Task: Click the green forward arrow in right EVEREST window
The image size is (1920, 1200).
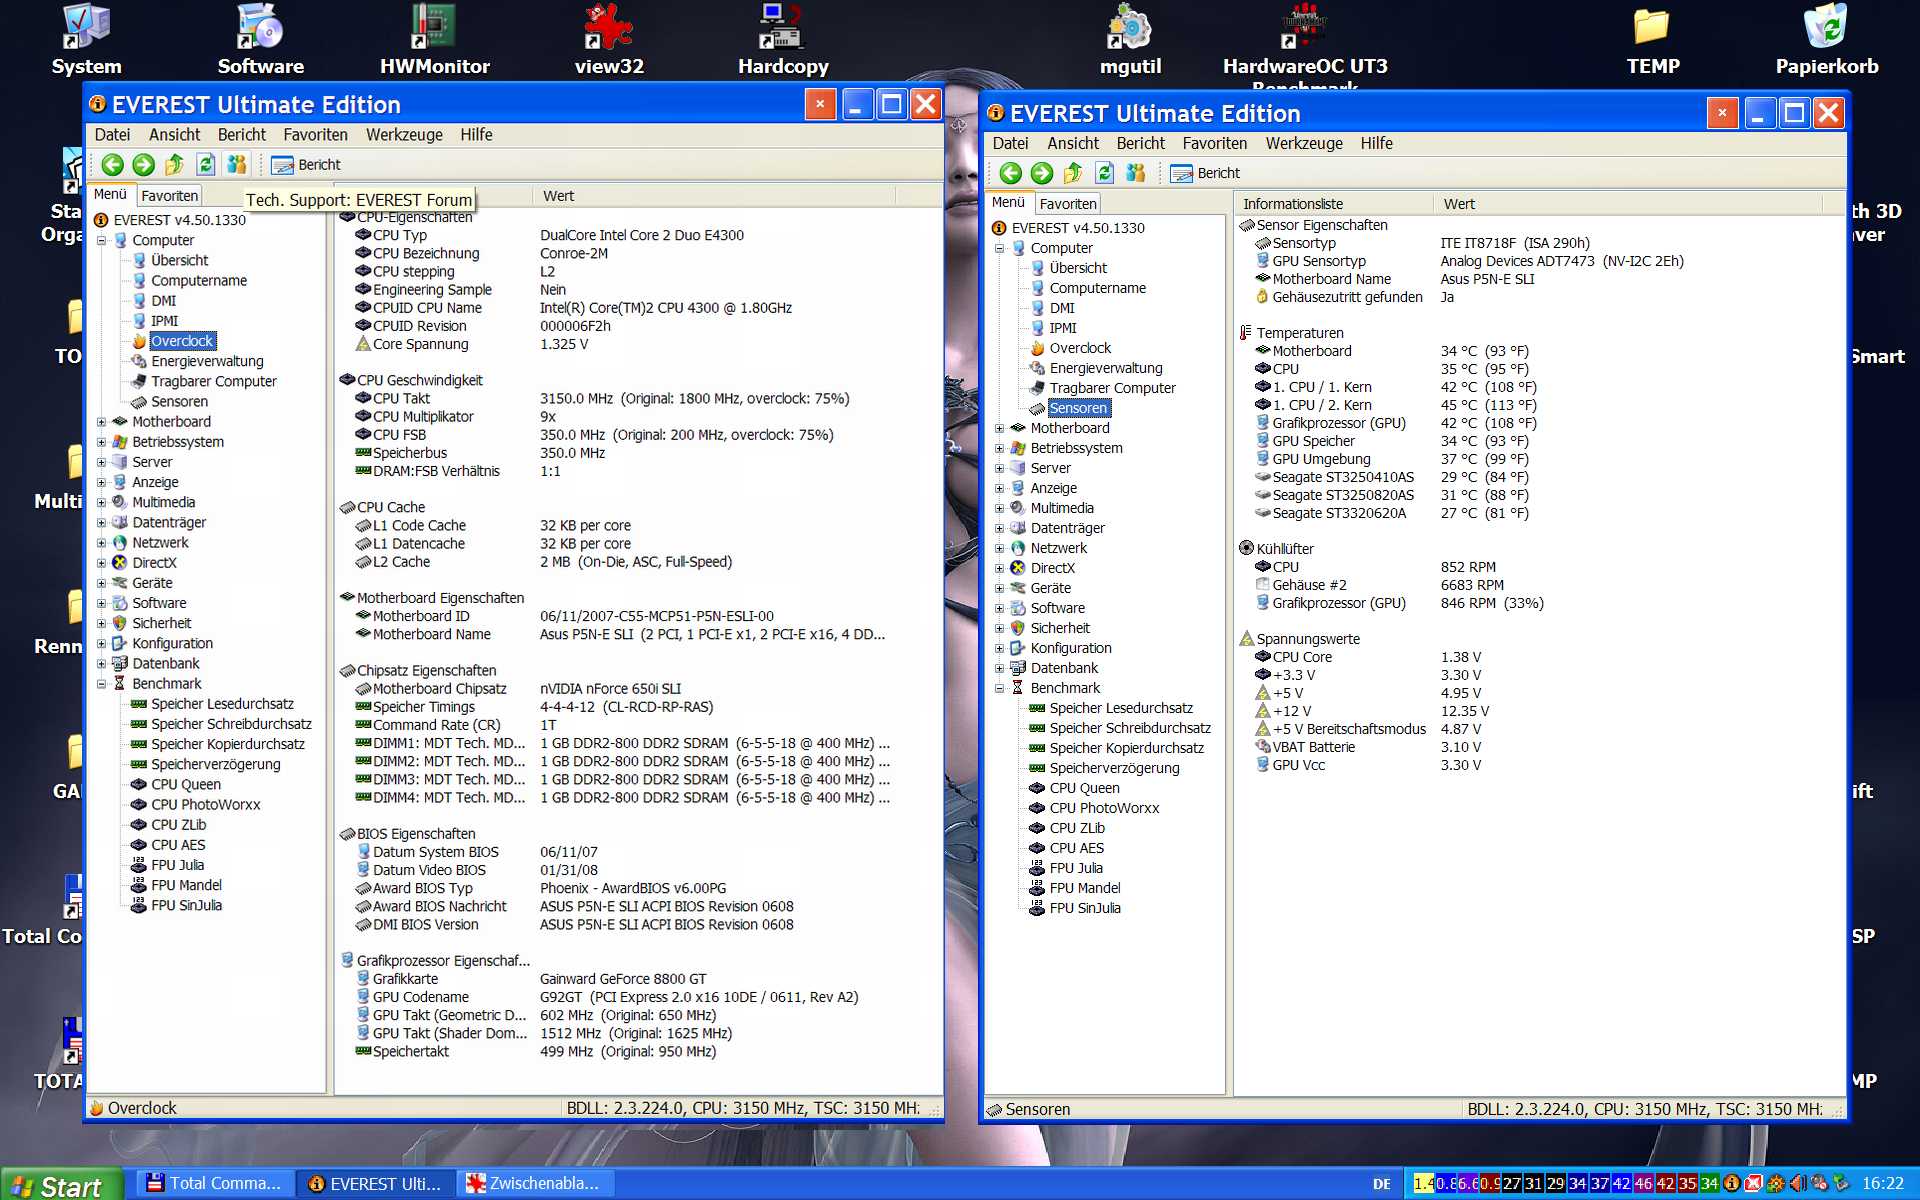Action: [1042, 173]
